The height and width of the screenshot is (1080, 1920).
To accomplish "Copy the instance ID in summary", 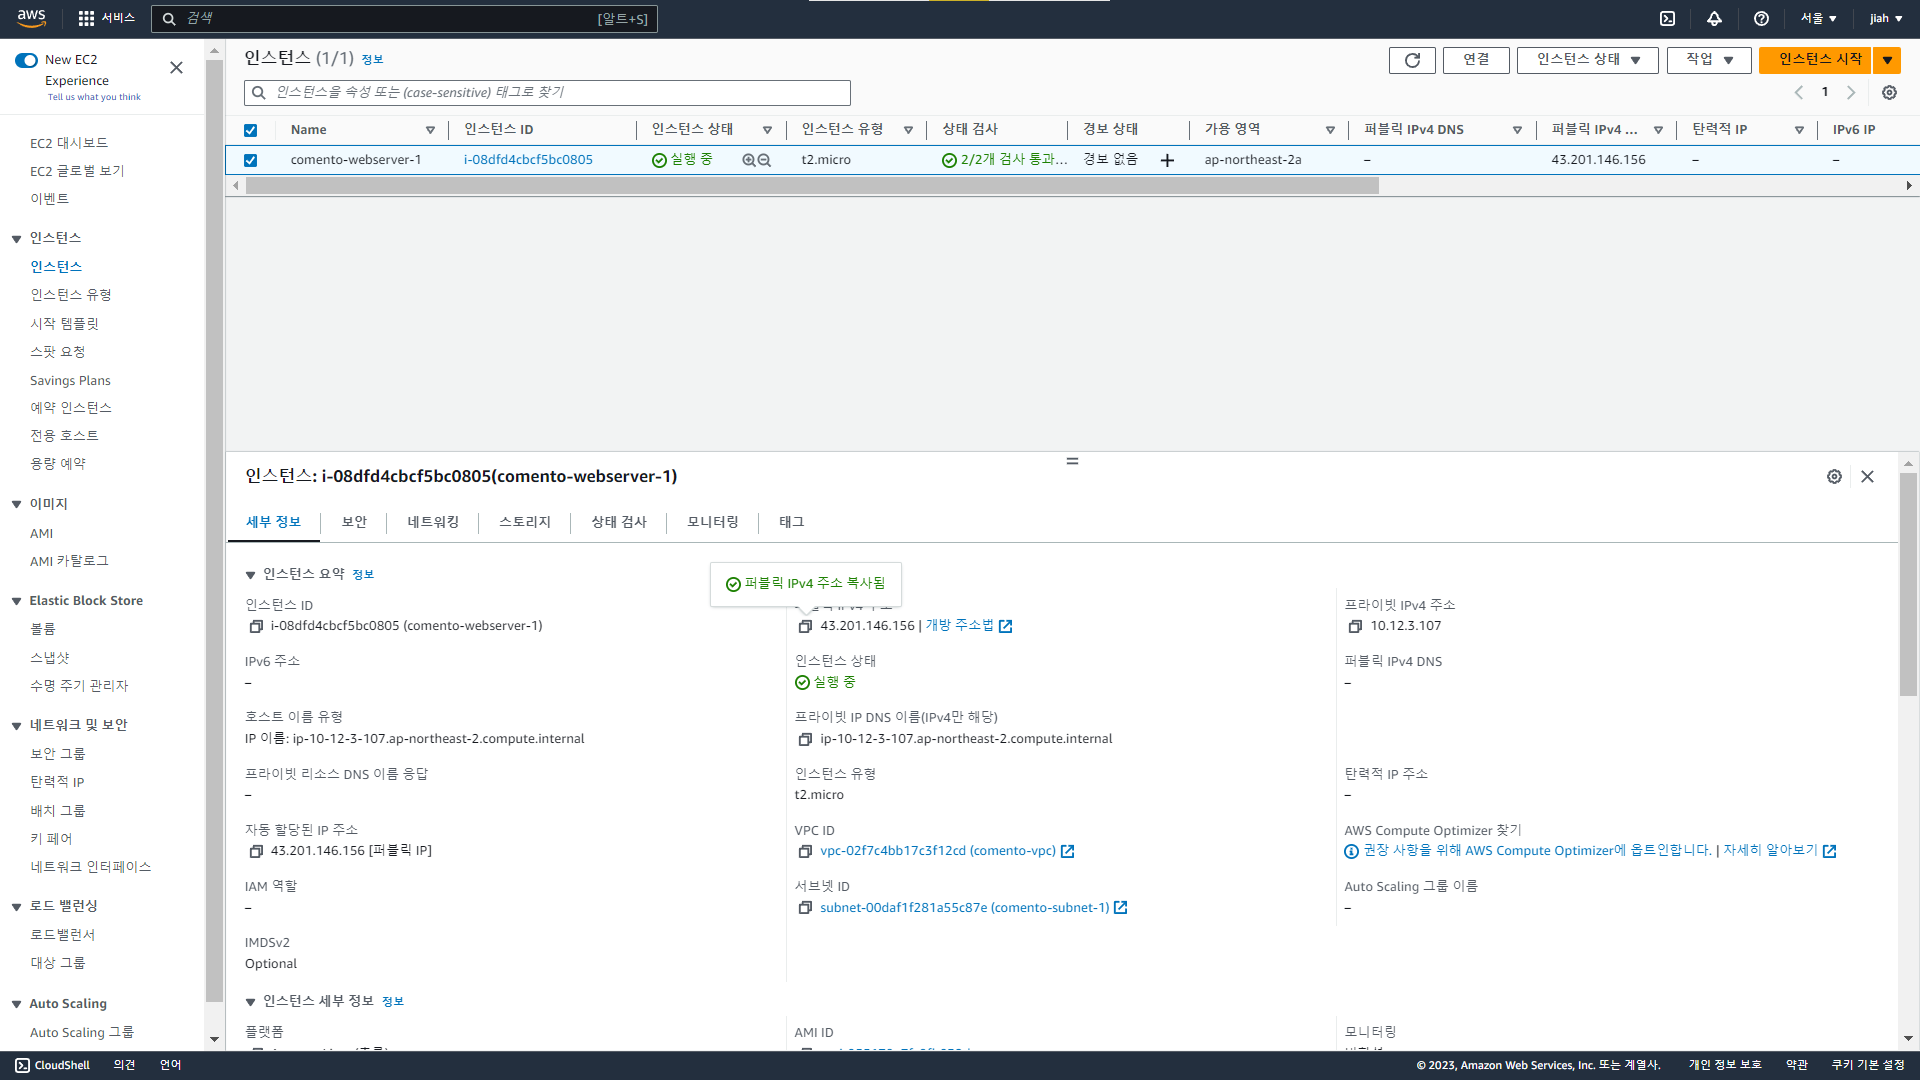I will [x=256, y=626].
